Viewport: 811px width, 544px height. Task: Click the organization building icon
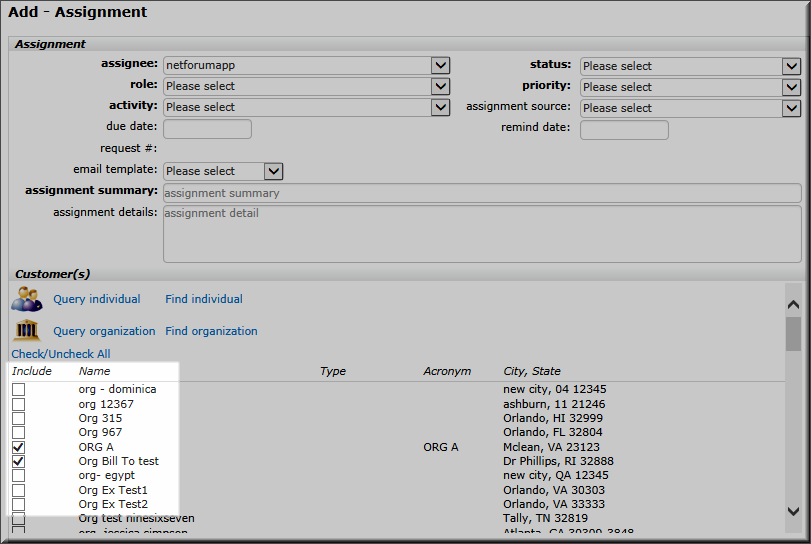pos(26,331)
